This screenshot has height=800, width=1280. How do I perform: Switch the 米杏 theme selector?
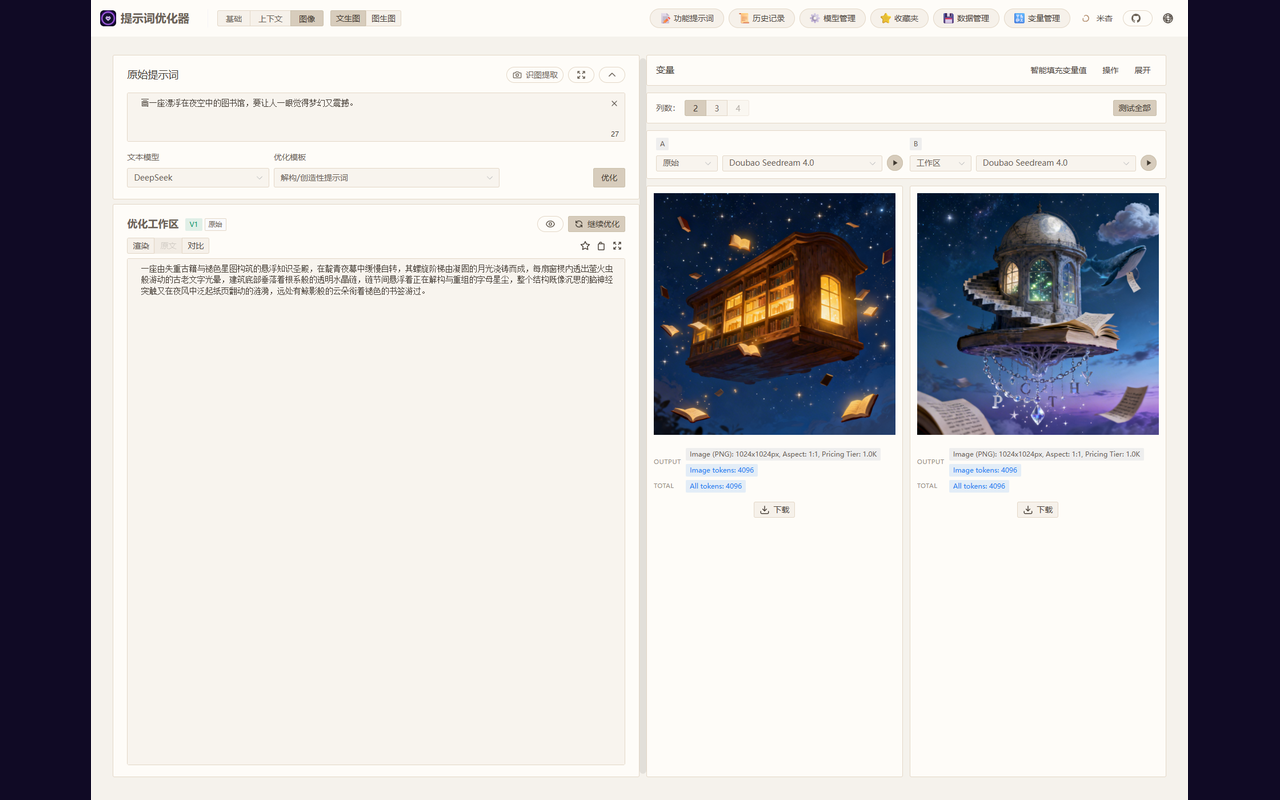coord(1097,18)
